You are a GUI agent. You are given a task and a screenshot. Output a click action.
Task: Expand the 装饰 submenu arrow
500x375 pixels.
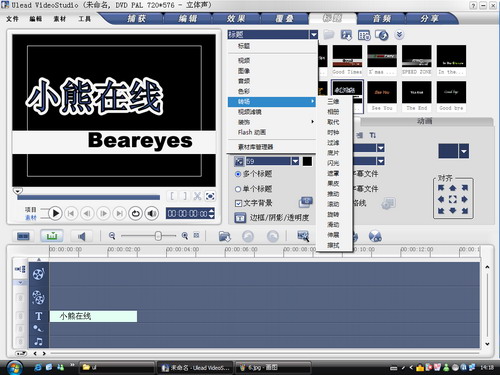[x=312, y=122]
